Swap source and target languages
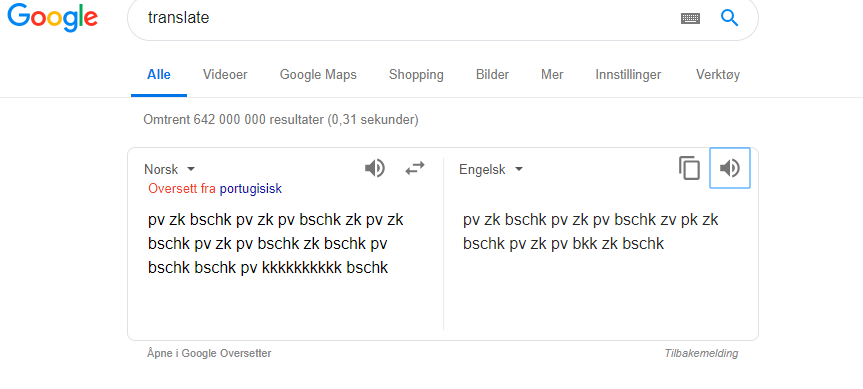 tap(415, 168)
